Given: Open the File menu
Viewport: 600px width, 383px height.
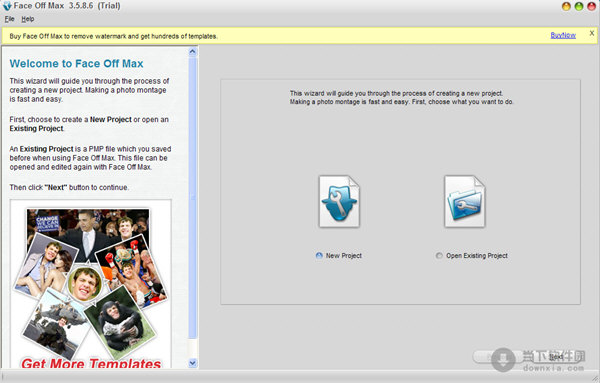Looking at the screenshot, I should coord(9,19).
